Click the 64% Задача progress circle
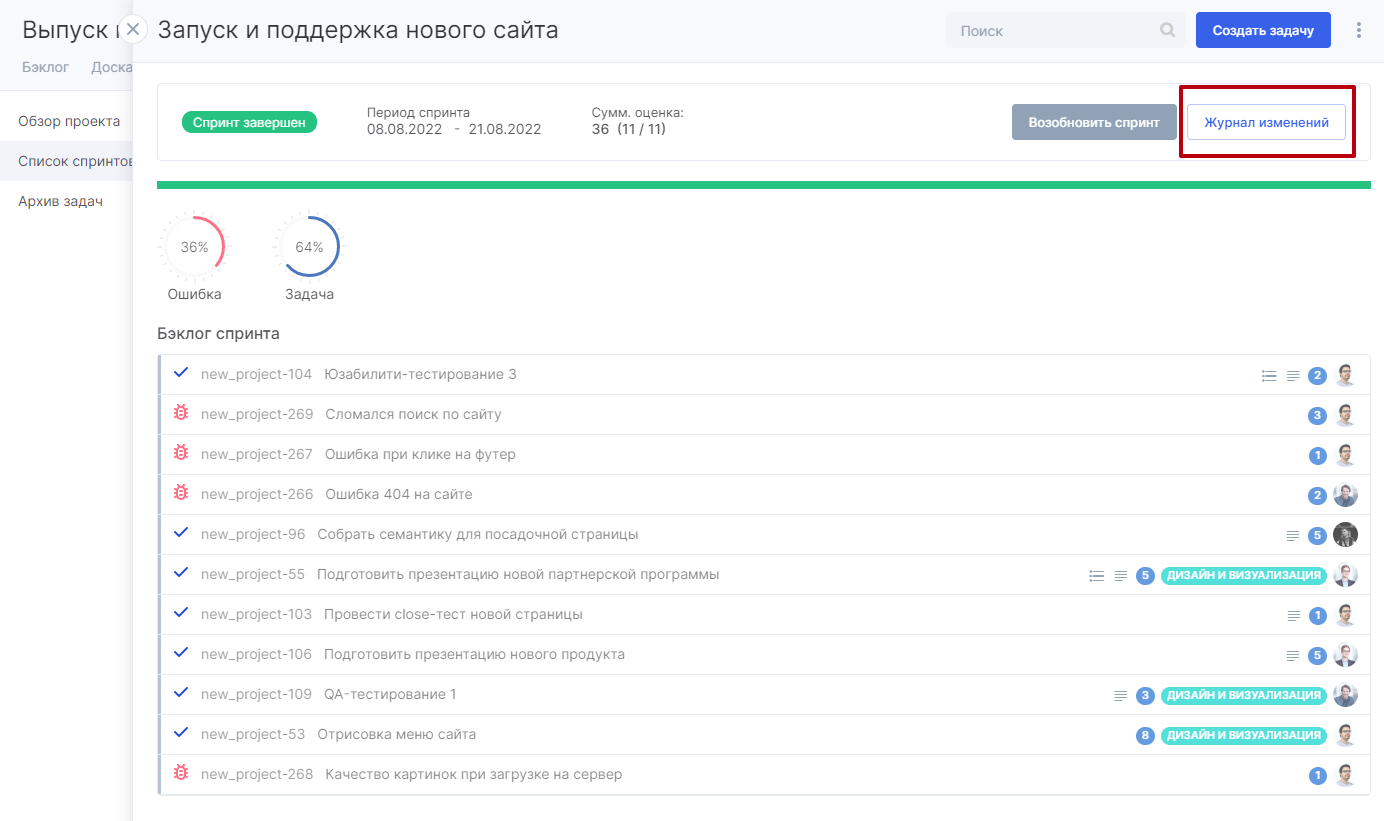1384x821 pixels. (x=309, y=247)
